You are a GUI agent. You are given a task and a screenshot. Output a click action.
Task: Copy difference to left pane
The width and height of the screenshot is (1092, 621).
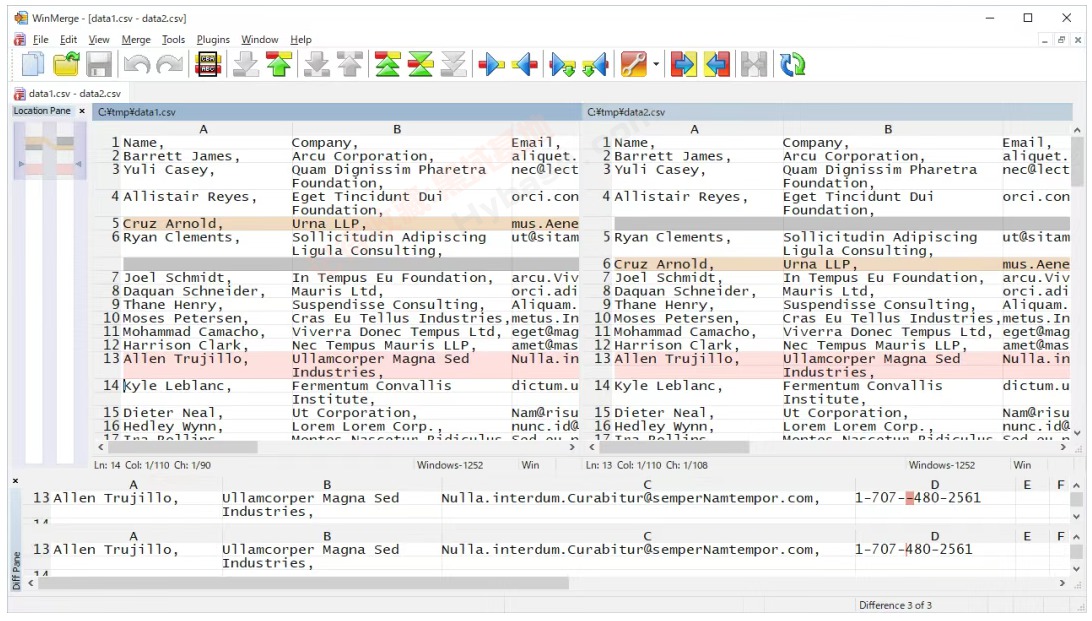pyautogui.click(x=525, y=65)
